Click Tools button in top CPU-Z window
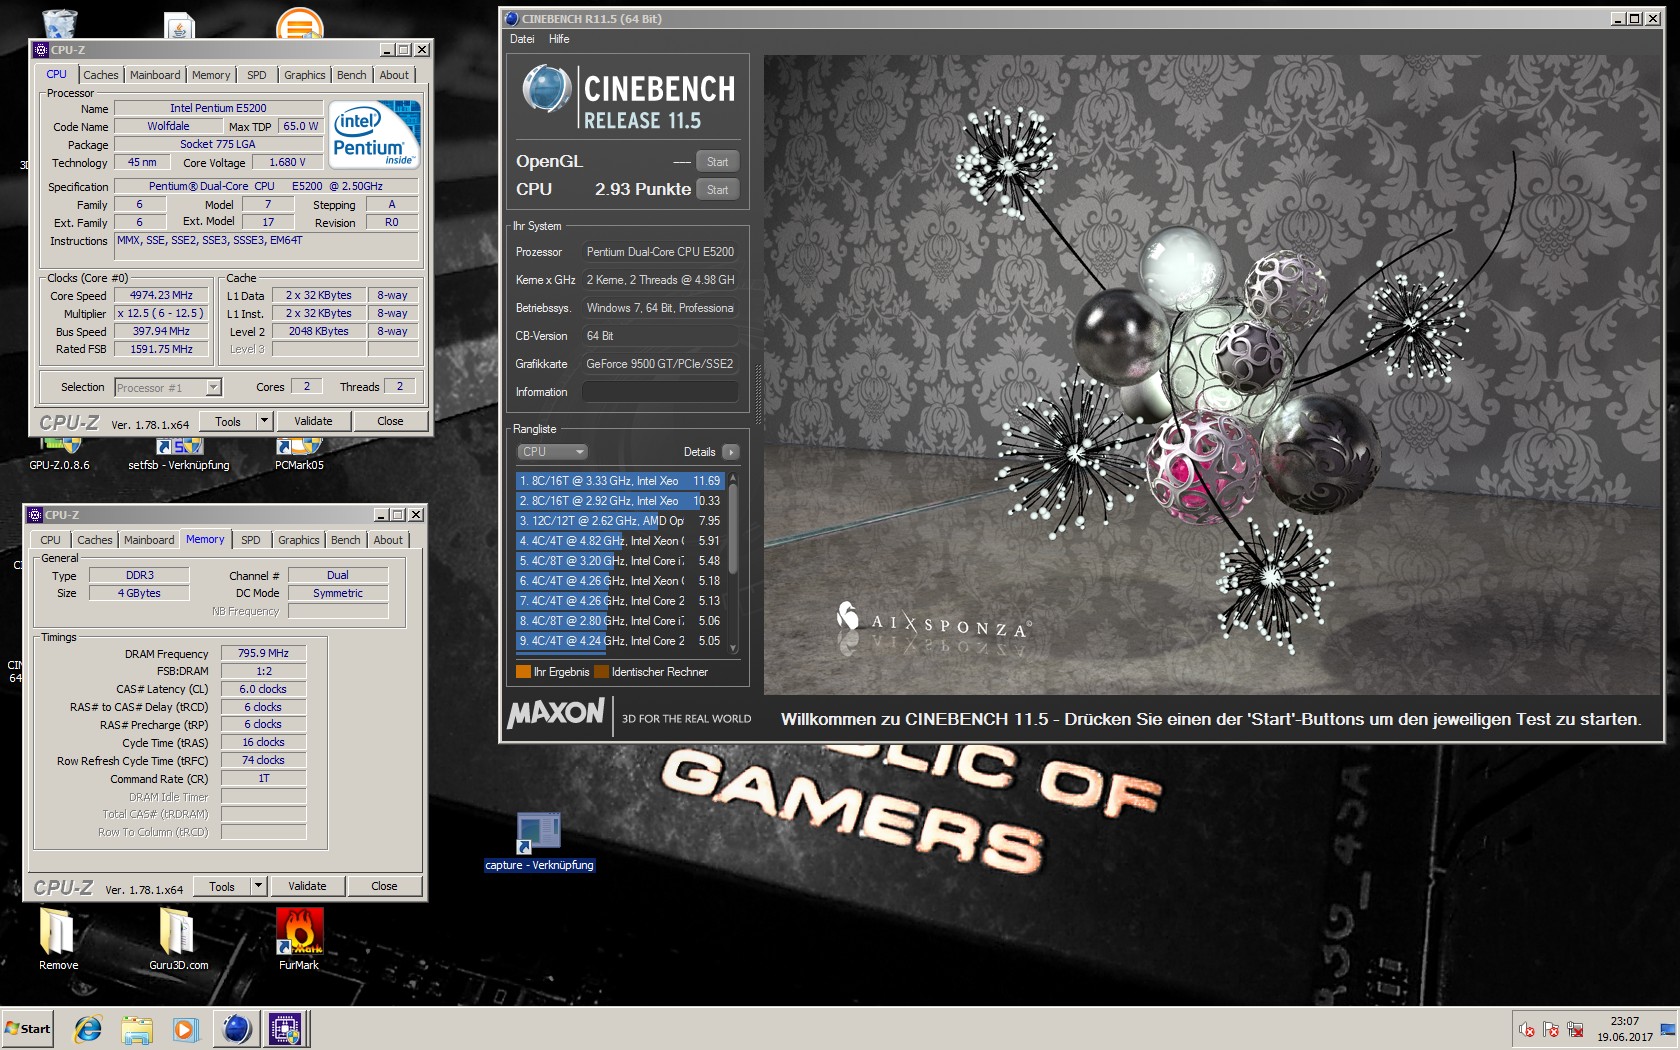Image resolution: width=1680 pixels, height=1050 pixels. click(228, 422)
